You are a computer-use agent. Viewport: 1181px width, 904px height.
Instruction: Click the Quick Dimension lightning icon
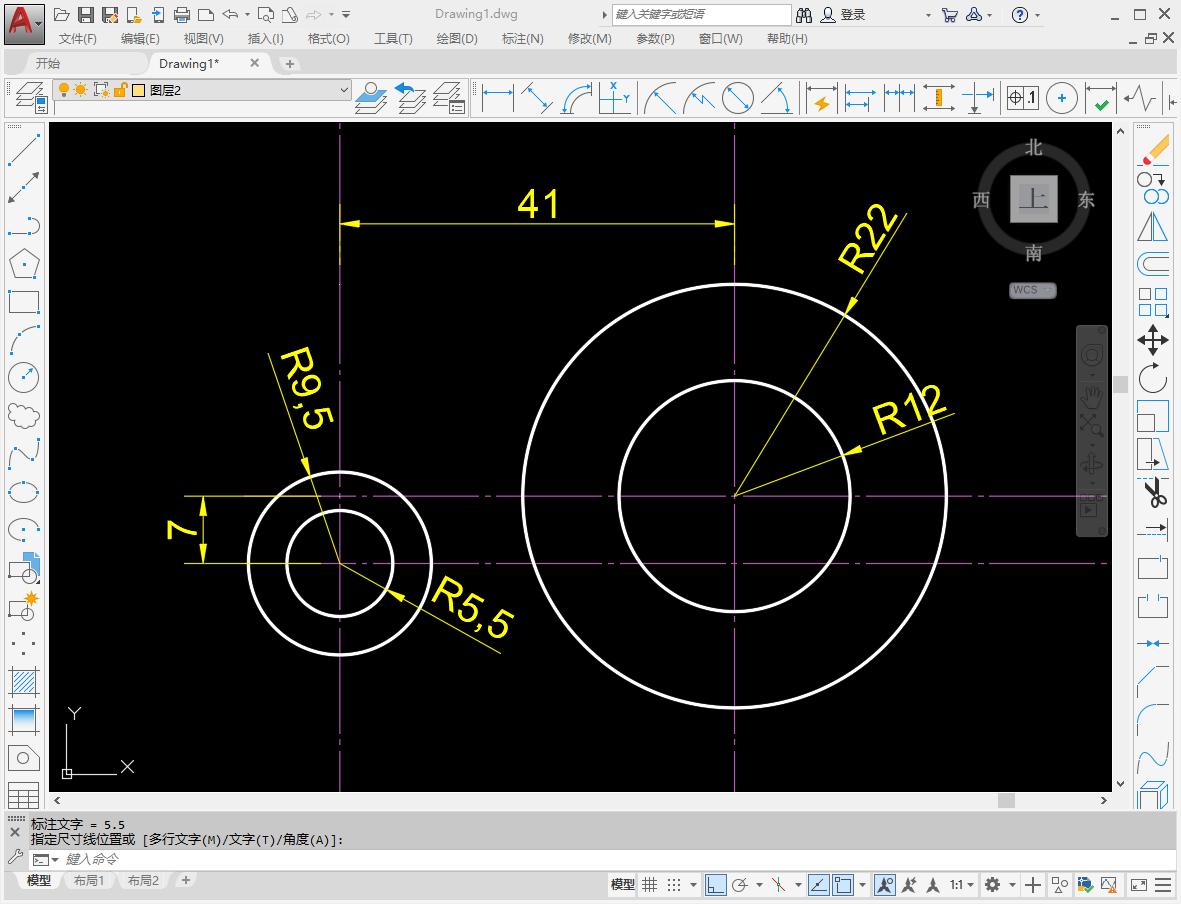click(x=822, y=98)
